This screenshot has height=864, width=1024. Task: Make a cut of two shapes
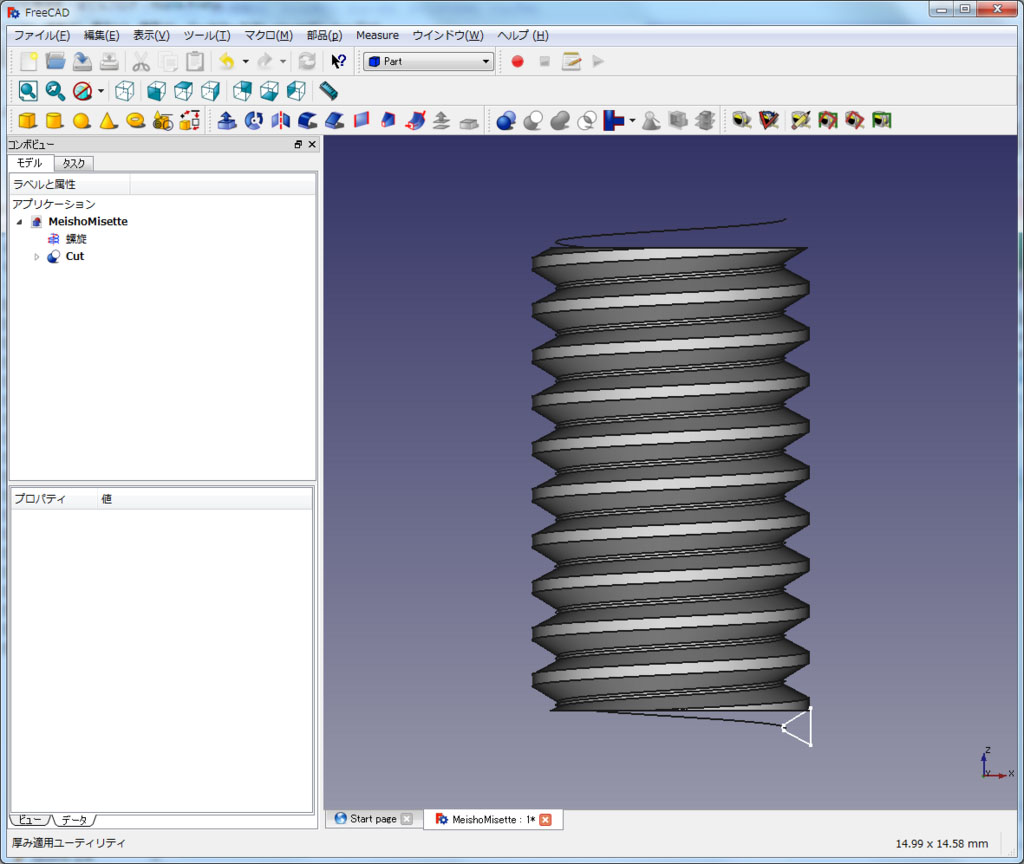[533, 120]
